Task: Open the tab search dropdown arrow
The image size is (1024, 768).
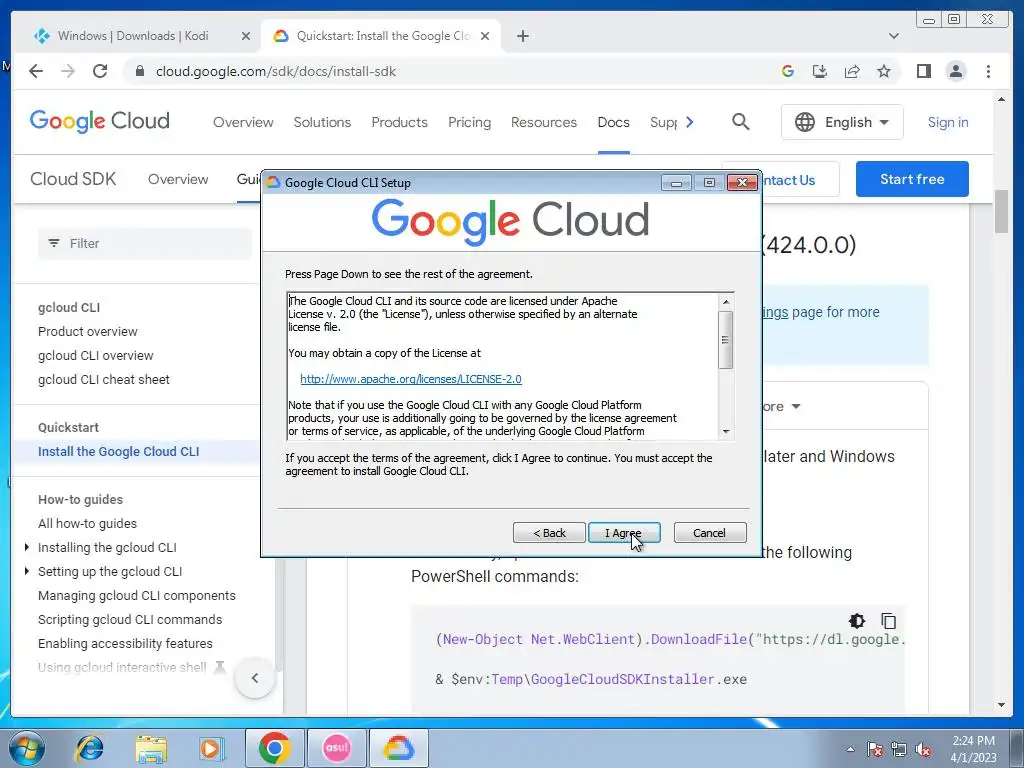Action: [x=893, y=36]
